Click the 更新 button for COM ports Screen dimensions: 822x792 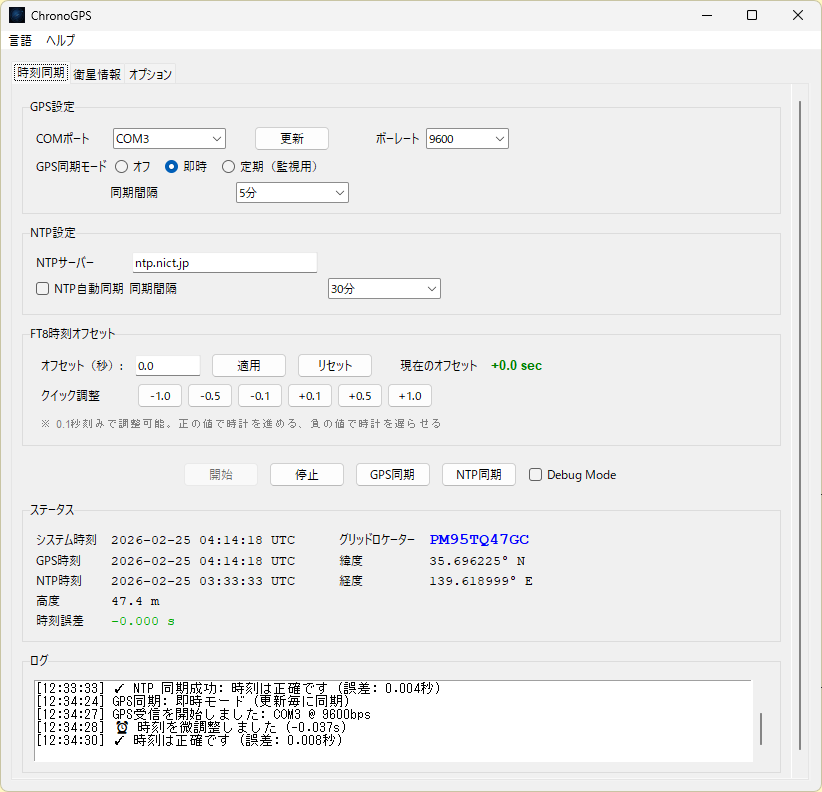pyautogui.click(x=291, y=139)
